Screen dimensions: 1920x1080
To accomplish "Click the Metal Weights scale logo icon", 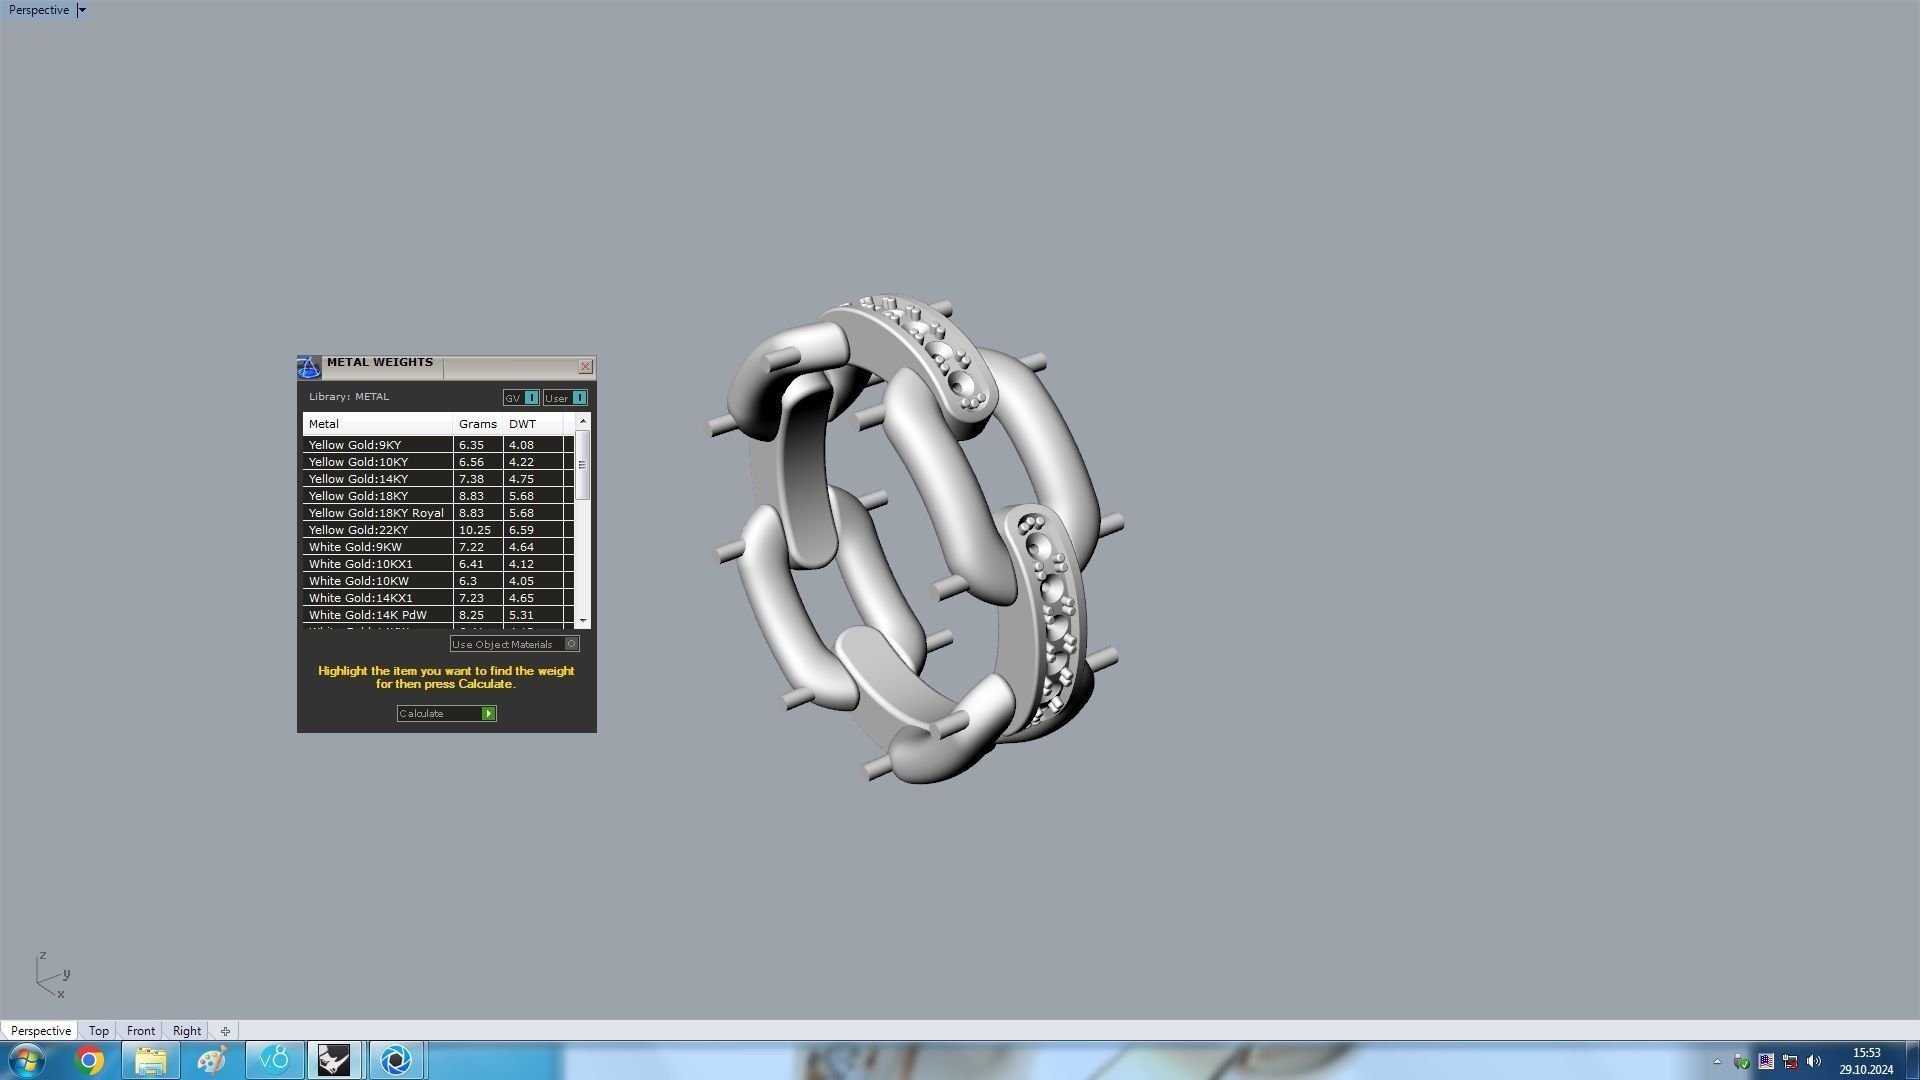I will pos(309,367).
